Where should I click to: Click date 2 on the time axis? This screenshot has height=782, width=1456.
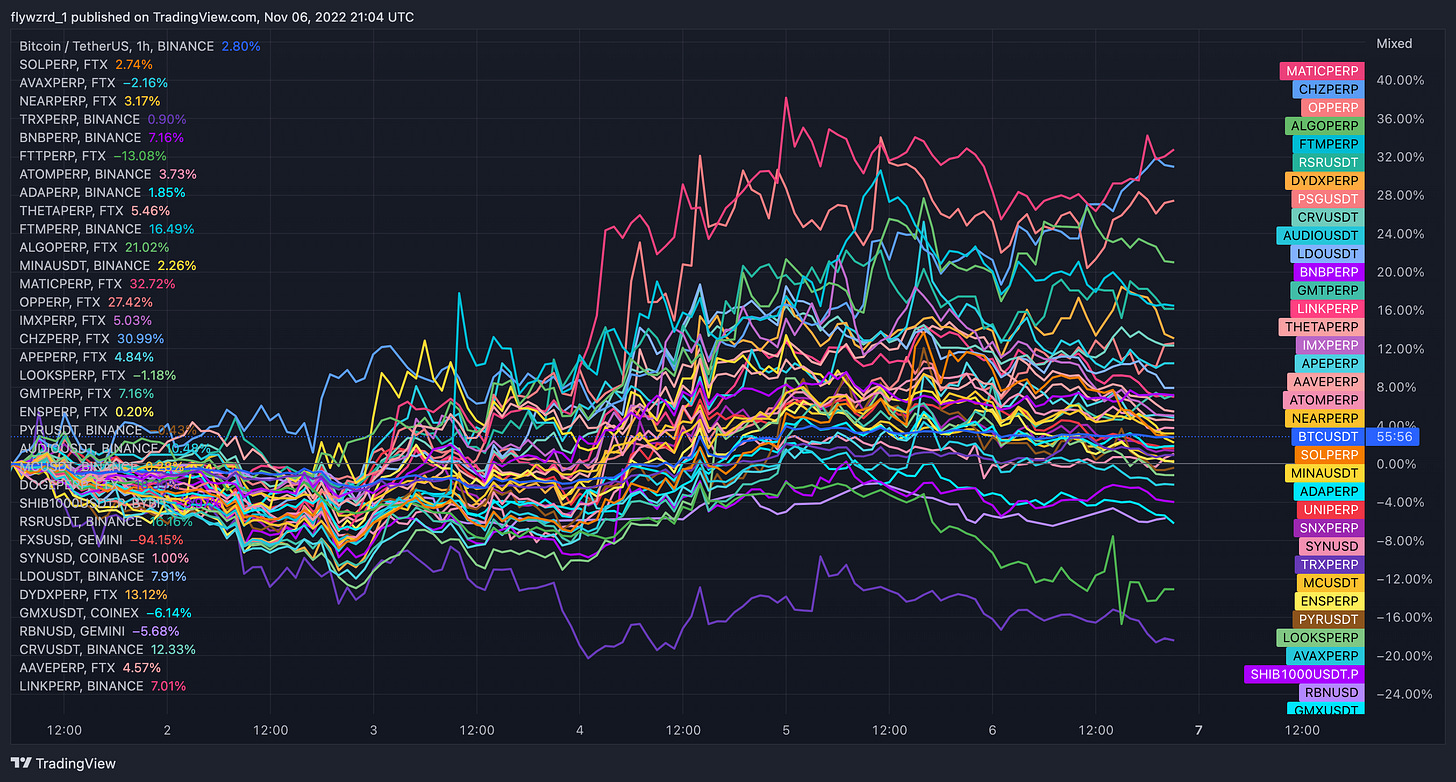tap(167, 730)
